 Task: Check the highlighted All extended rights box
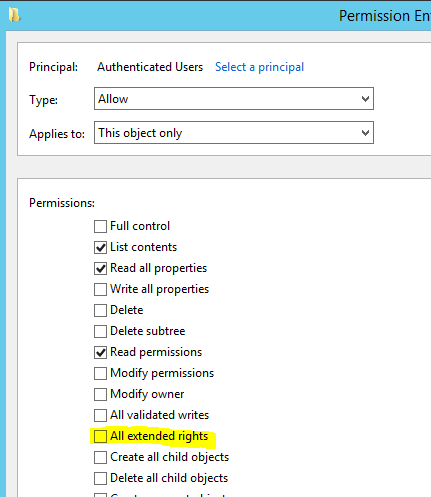[100, 436]
